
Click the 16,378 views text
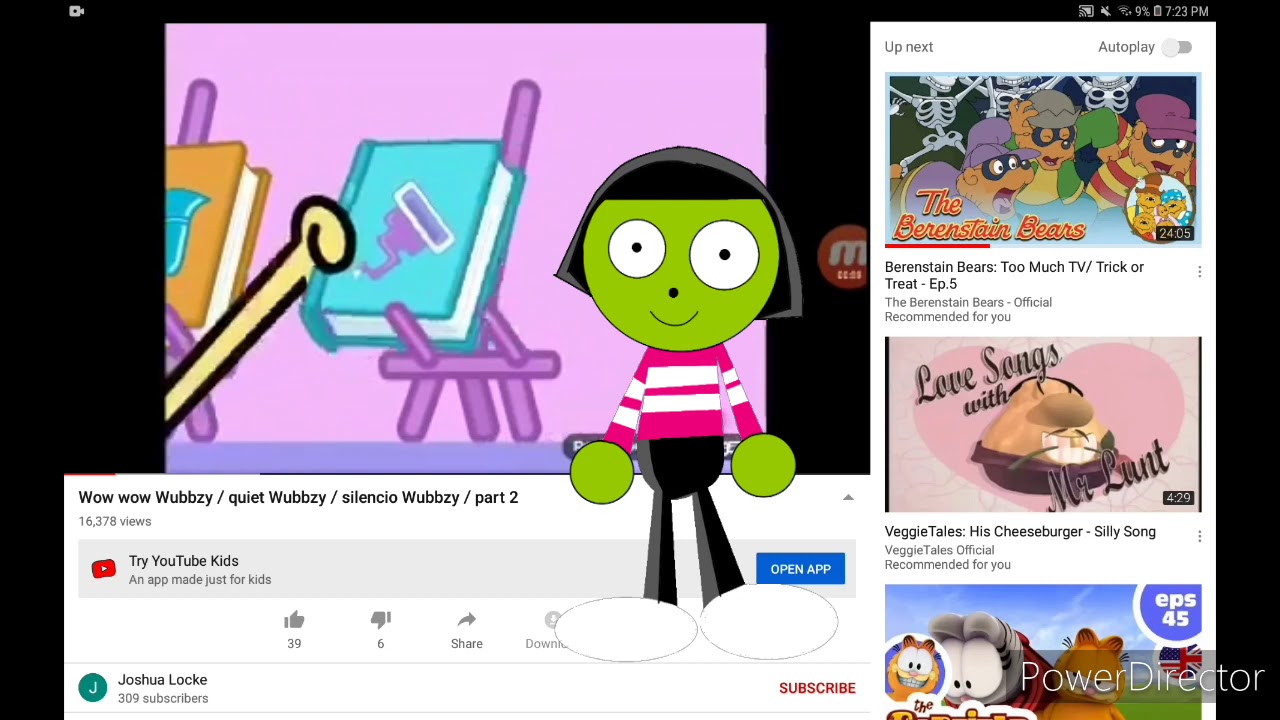point(115,521)
